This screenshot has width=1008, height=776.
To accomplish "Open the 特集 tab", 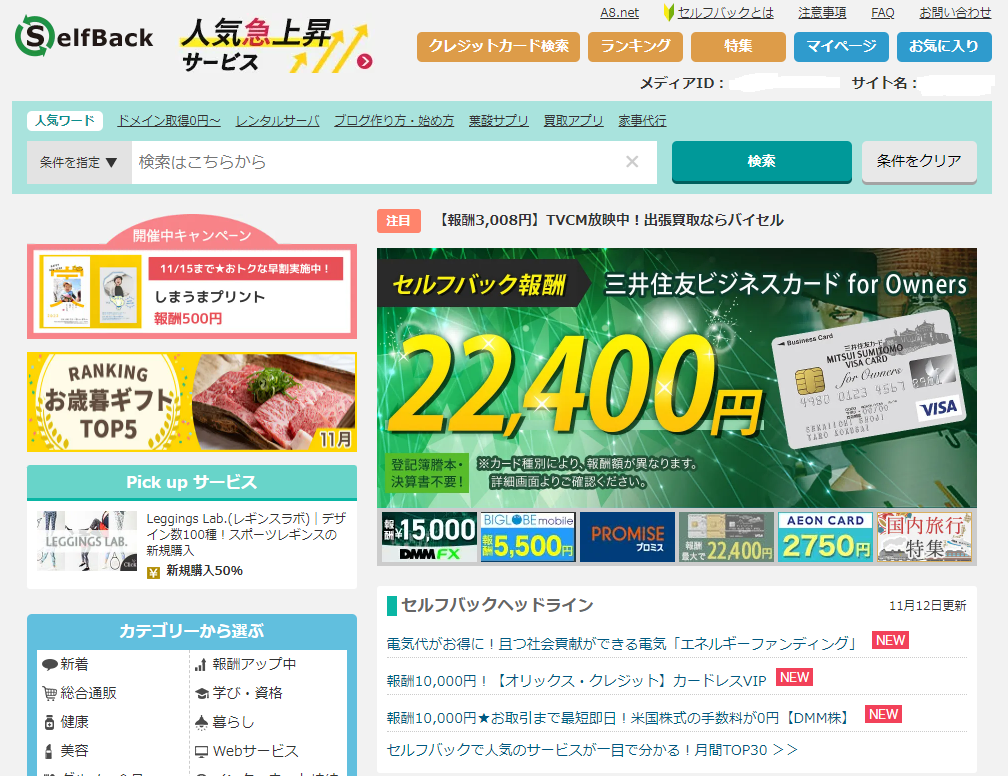I will (738, 46).
